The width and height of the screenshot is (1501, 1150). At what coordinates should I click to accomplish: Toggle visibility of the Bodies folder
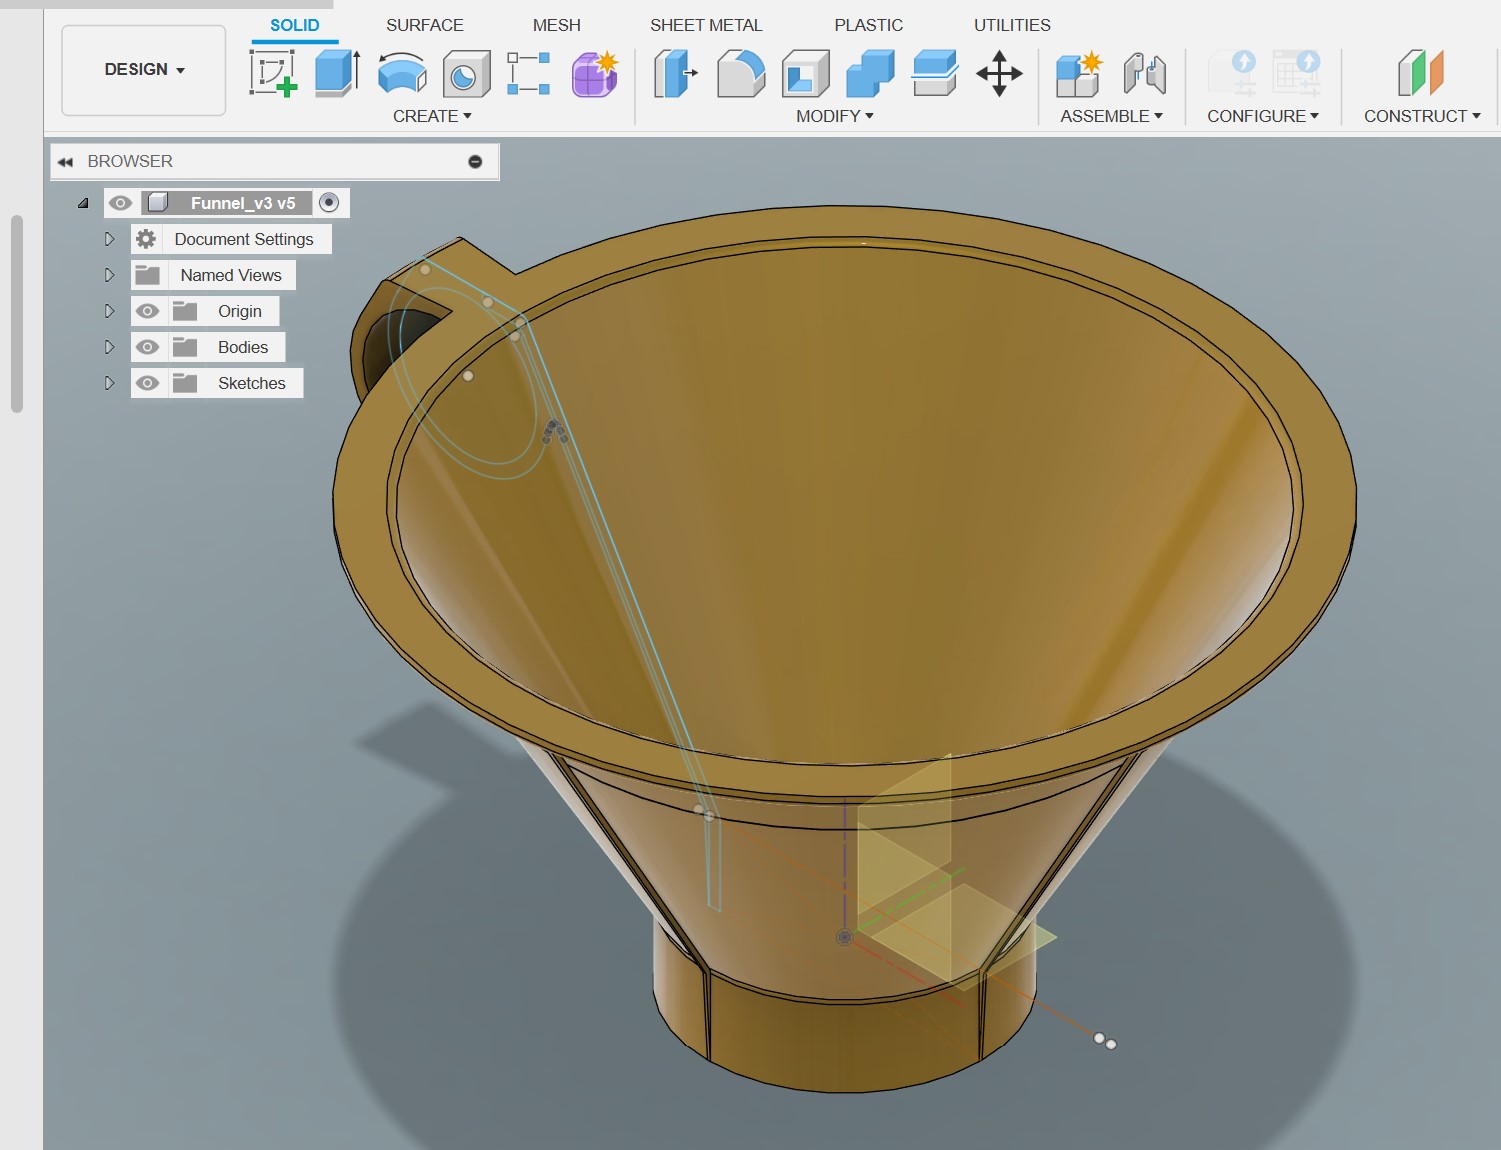coord(148,347)
